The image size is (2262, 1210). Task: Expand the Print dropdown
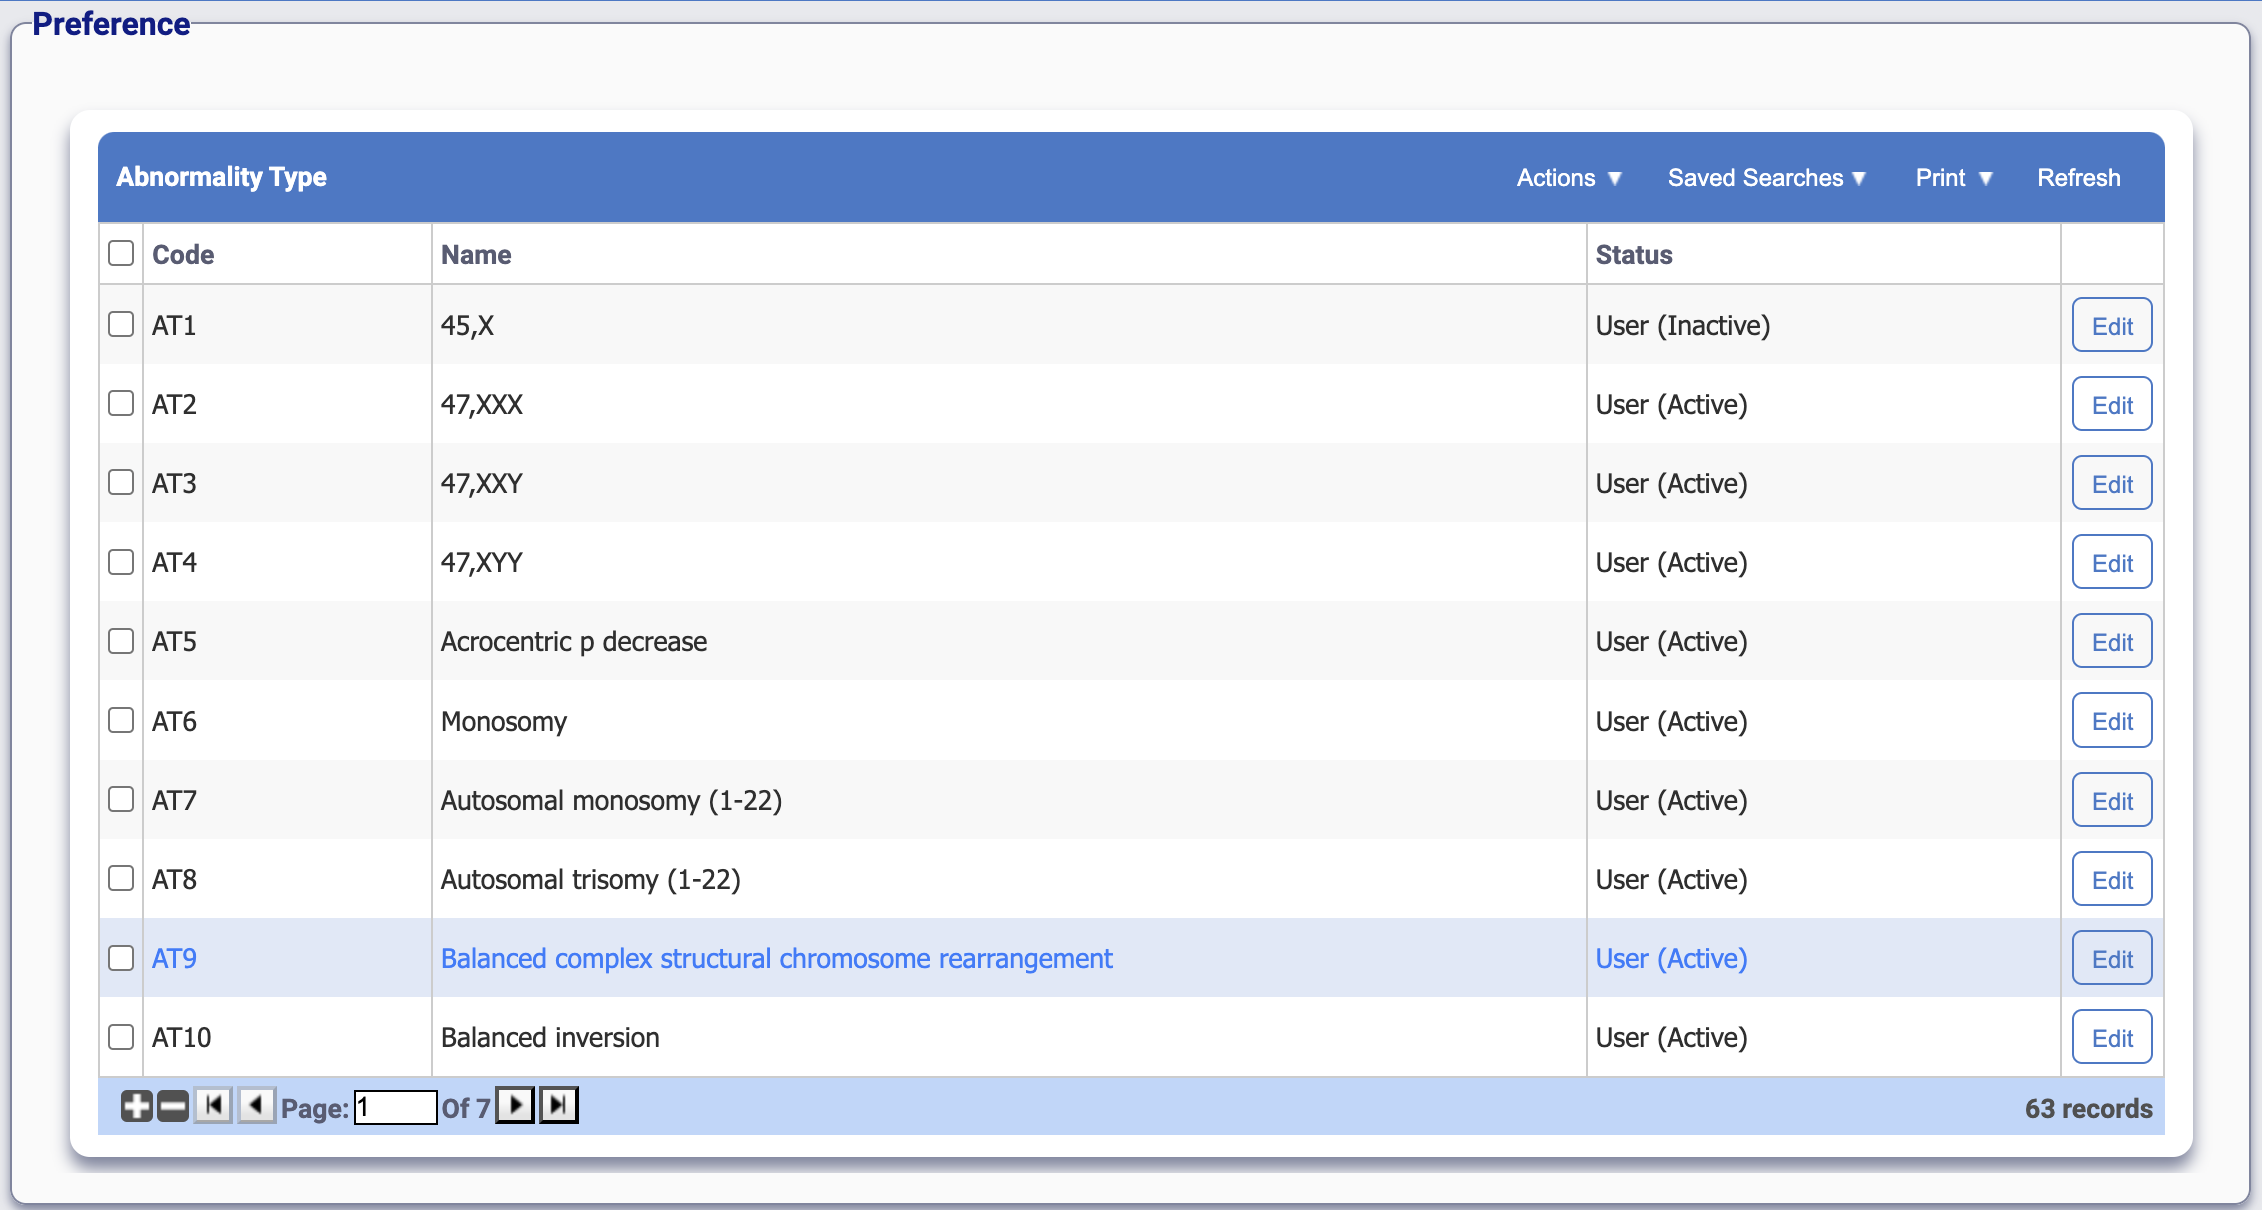click(x=1952, y=177)
